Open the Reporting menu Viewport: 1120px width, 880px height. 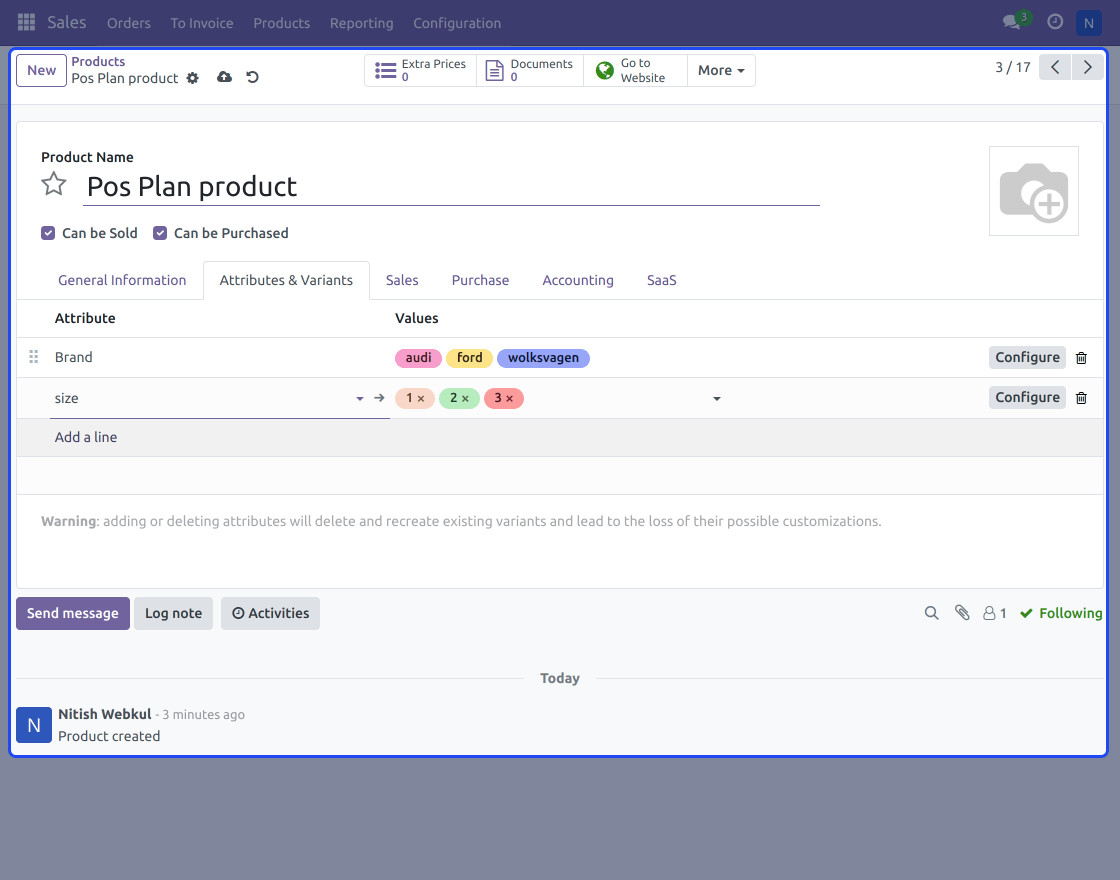point(361,23)
